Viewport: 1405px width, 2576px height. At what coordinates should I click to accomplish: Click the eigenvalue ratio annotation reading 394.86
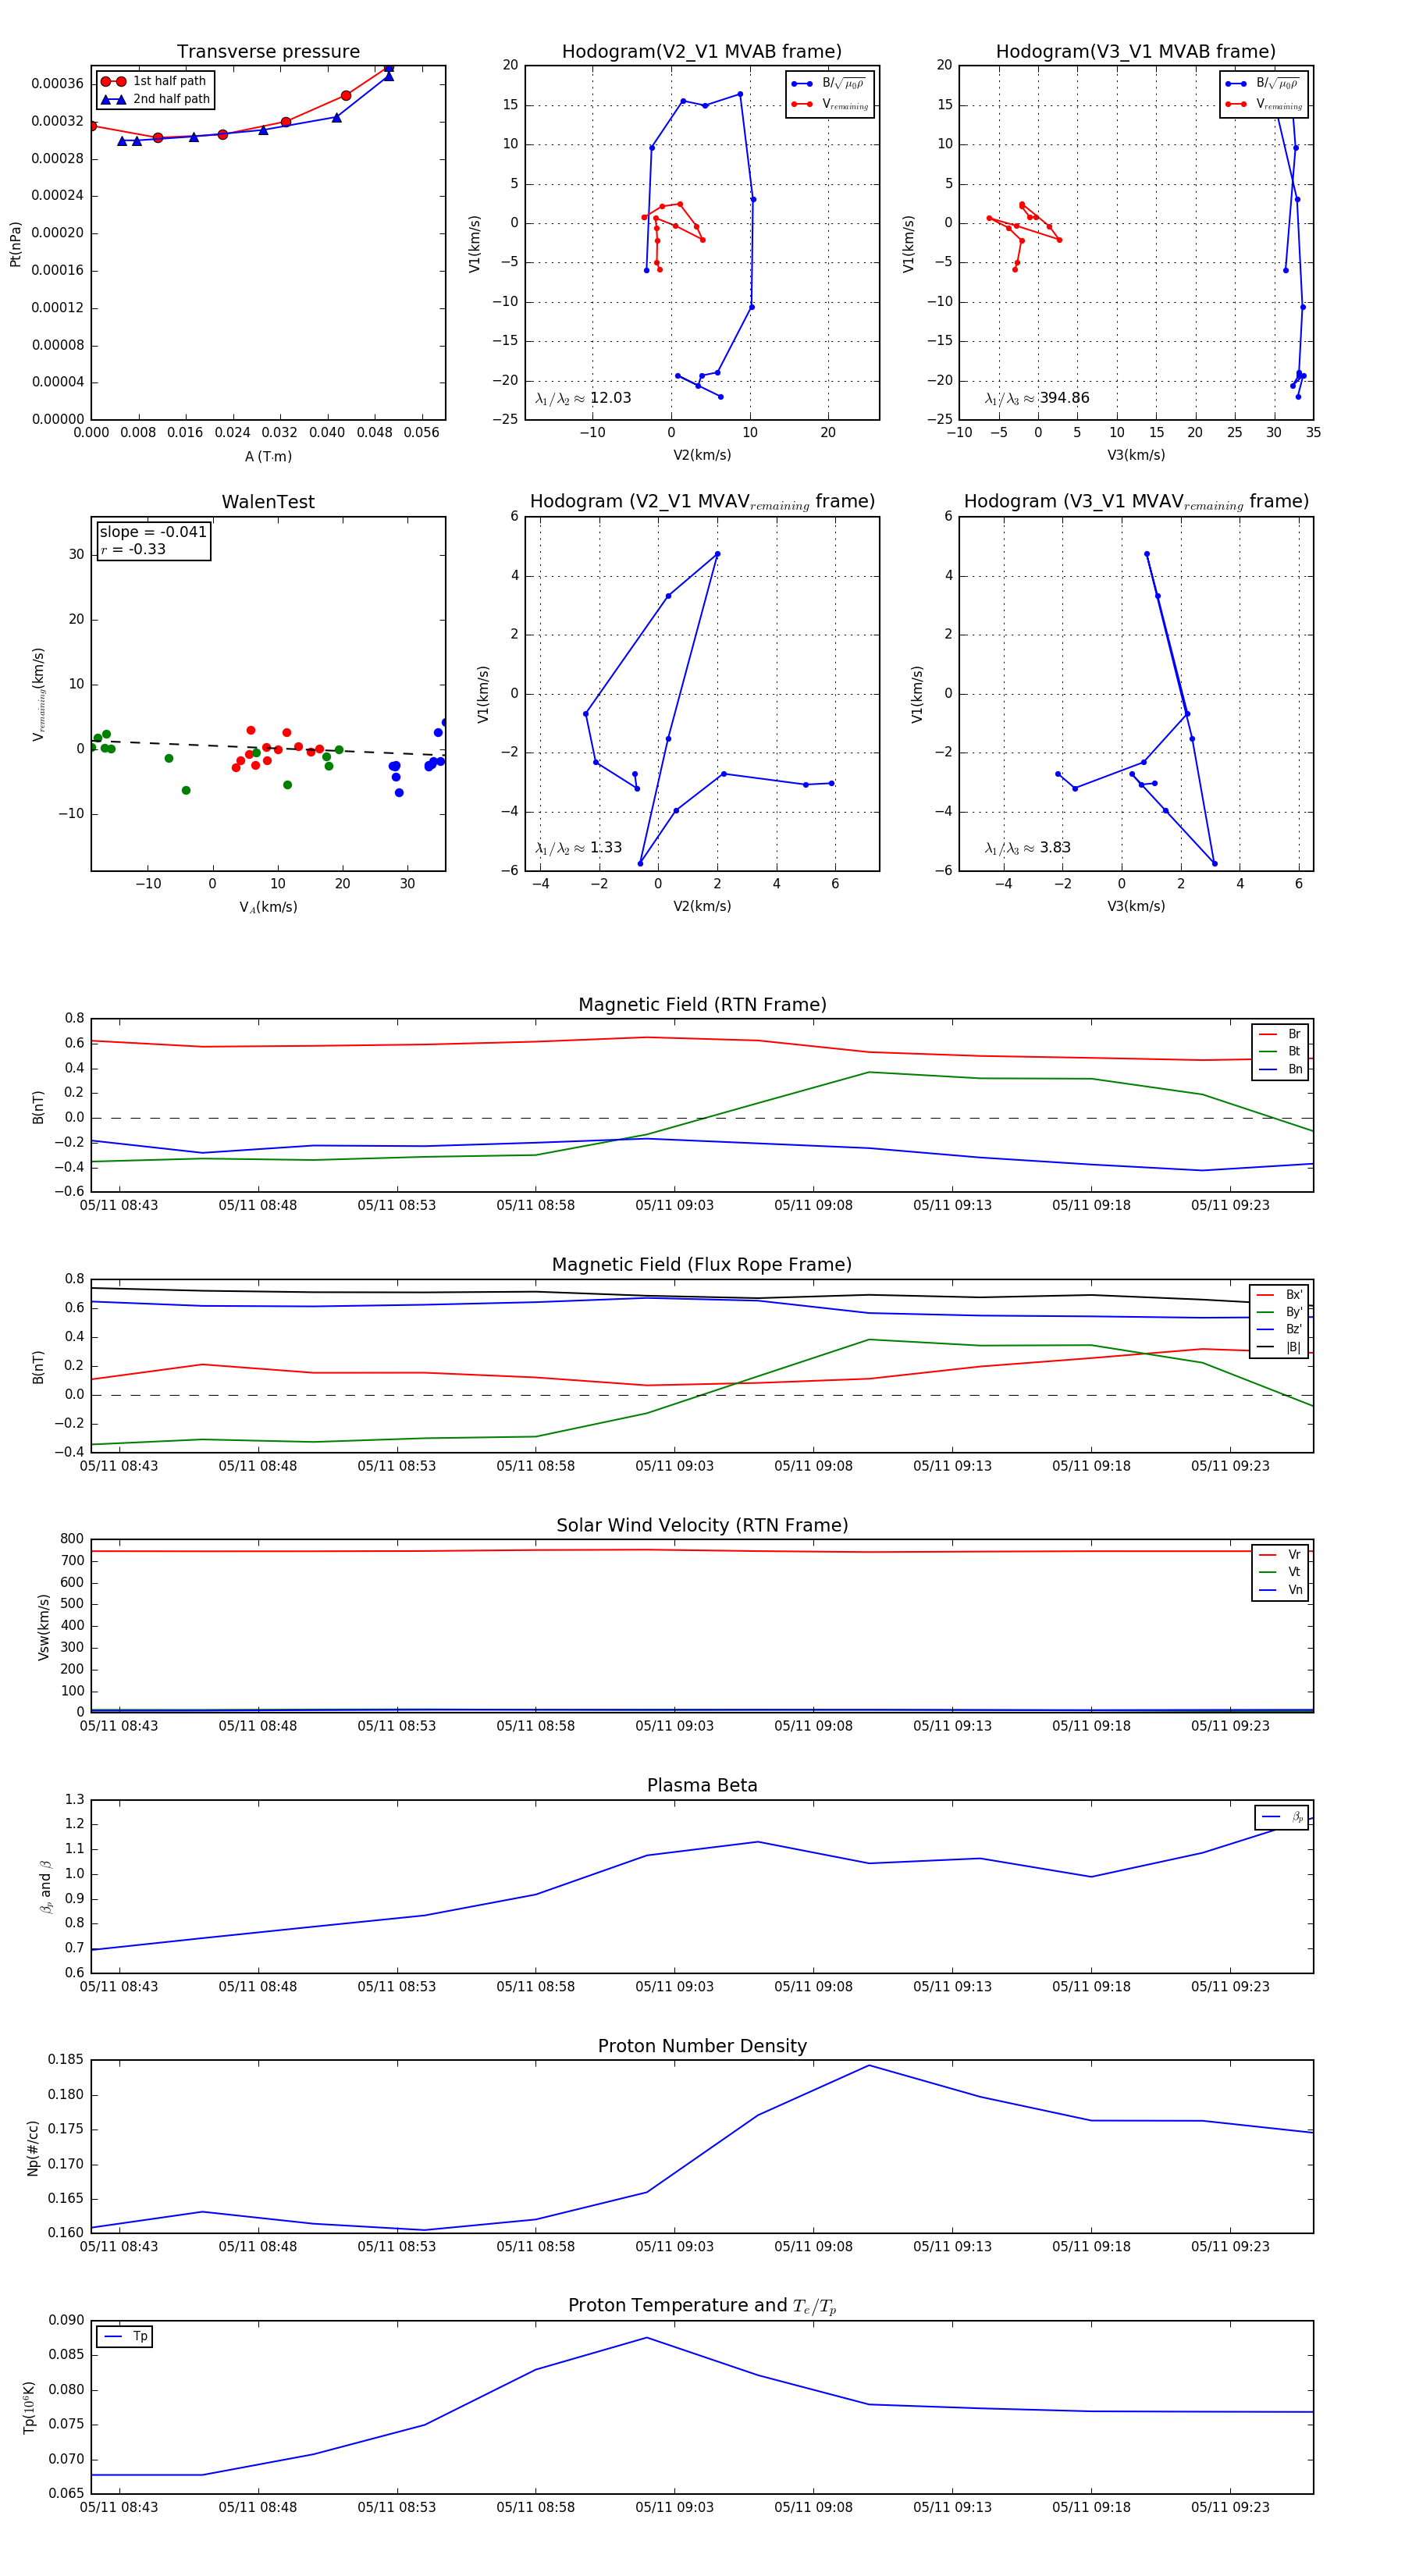(1037, 398)
